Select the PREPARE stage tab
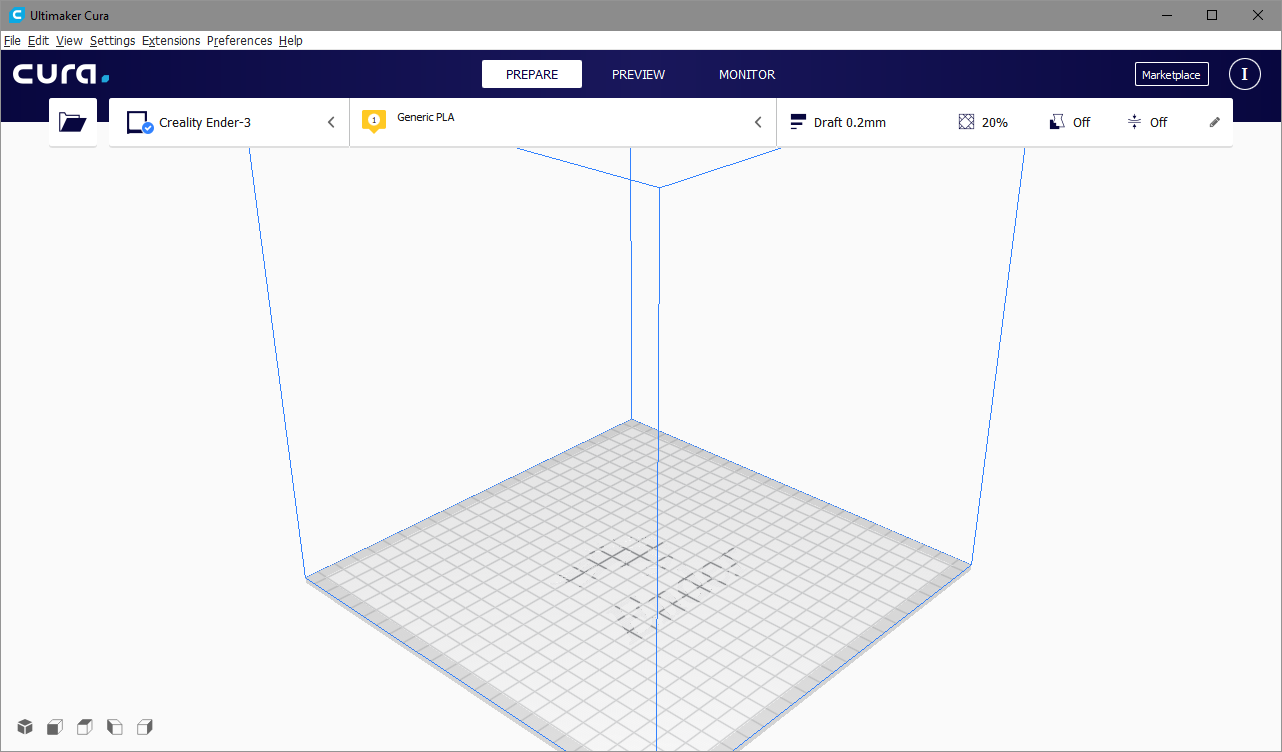Viewport: 1282px width, 752px height. 532,74
